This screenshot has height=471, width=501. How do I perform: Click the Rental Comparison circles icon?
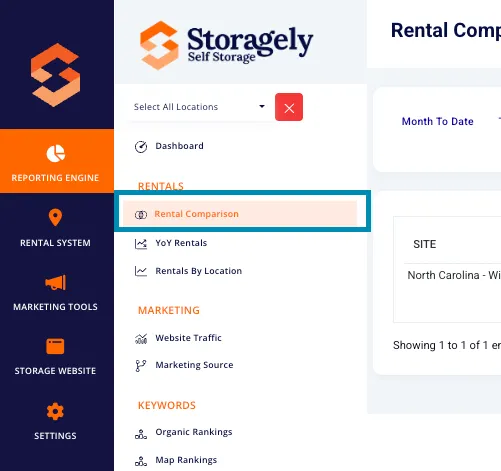tap(141, 215)
